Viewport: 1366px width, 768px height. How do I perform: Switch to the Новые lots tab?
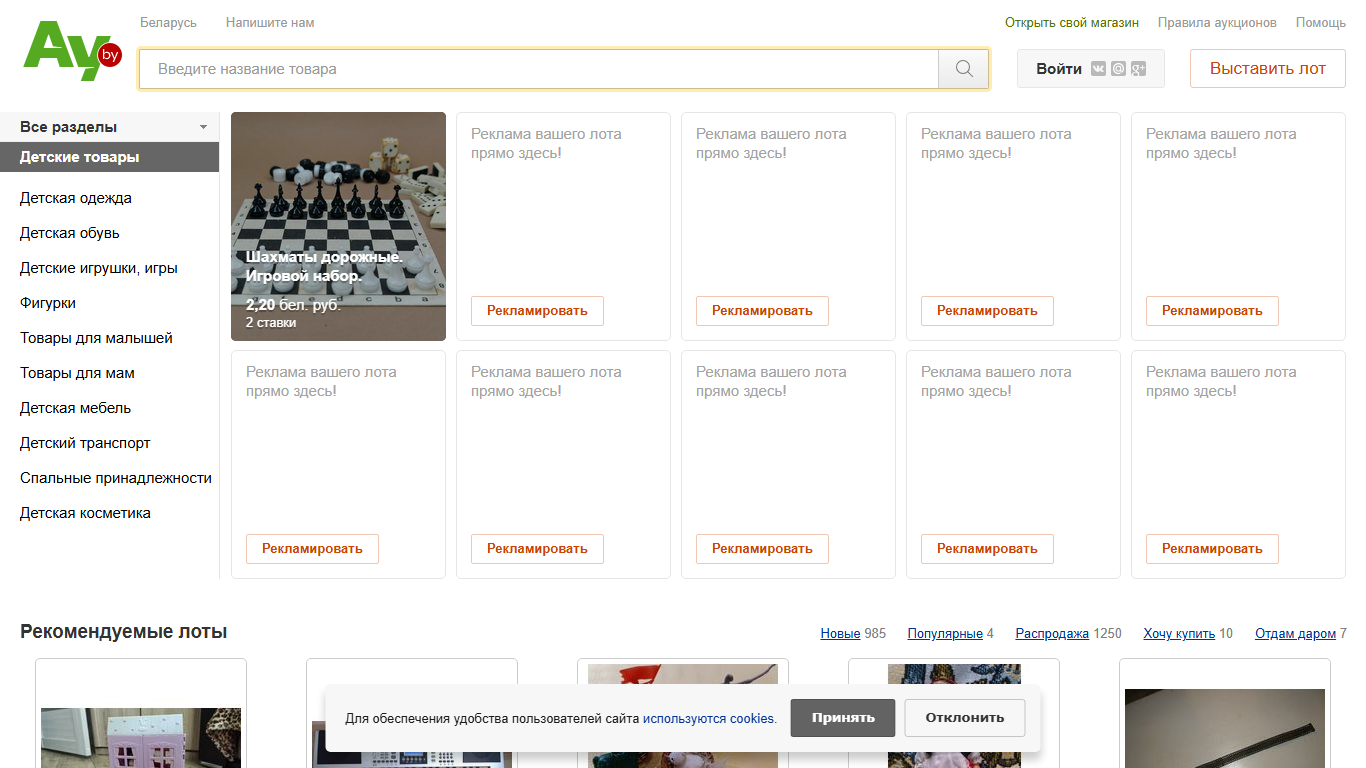pyautogui.click(x=840, y=633)
